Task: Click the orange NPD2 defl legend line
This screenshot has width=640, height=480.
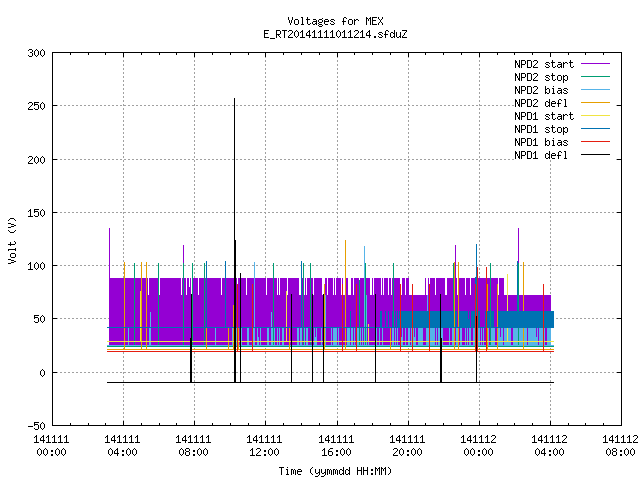Action: (596, 103)
